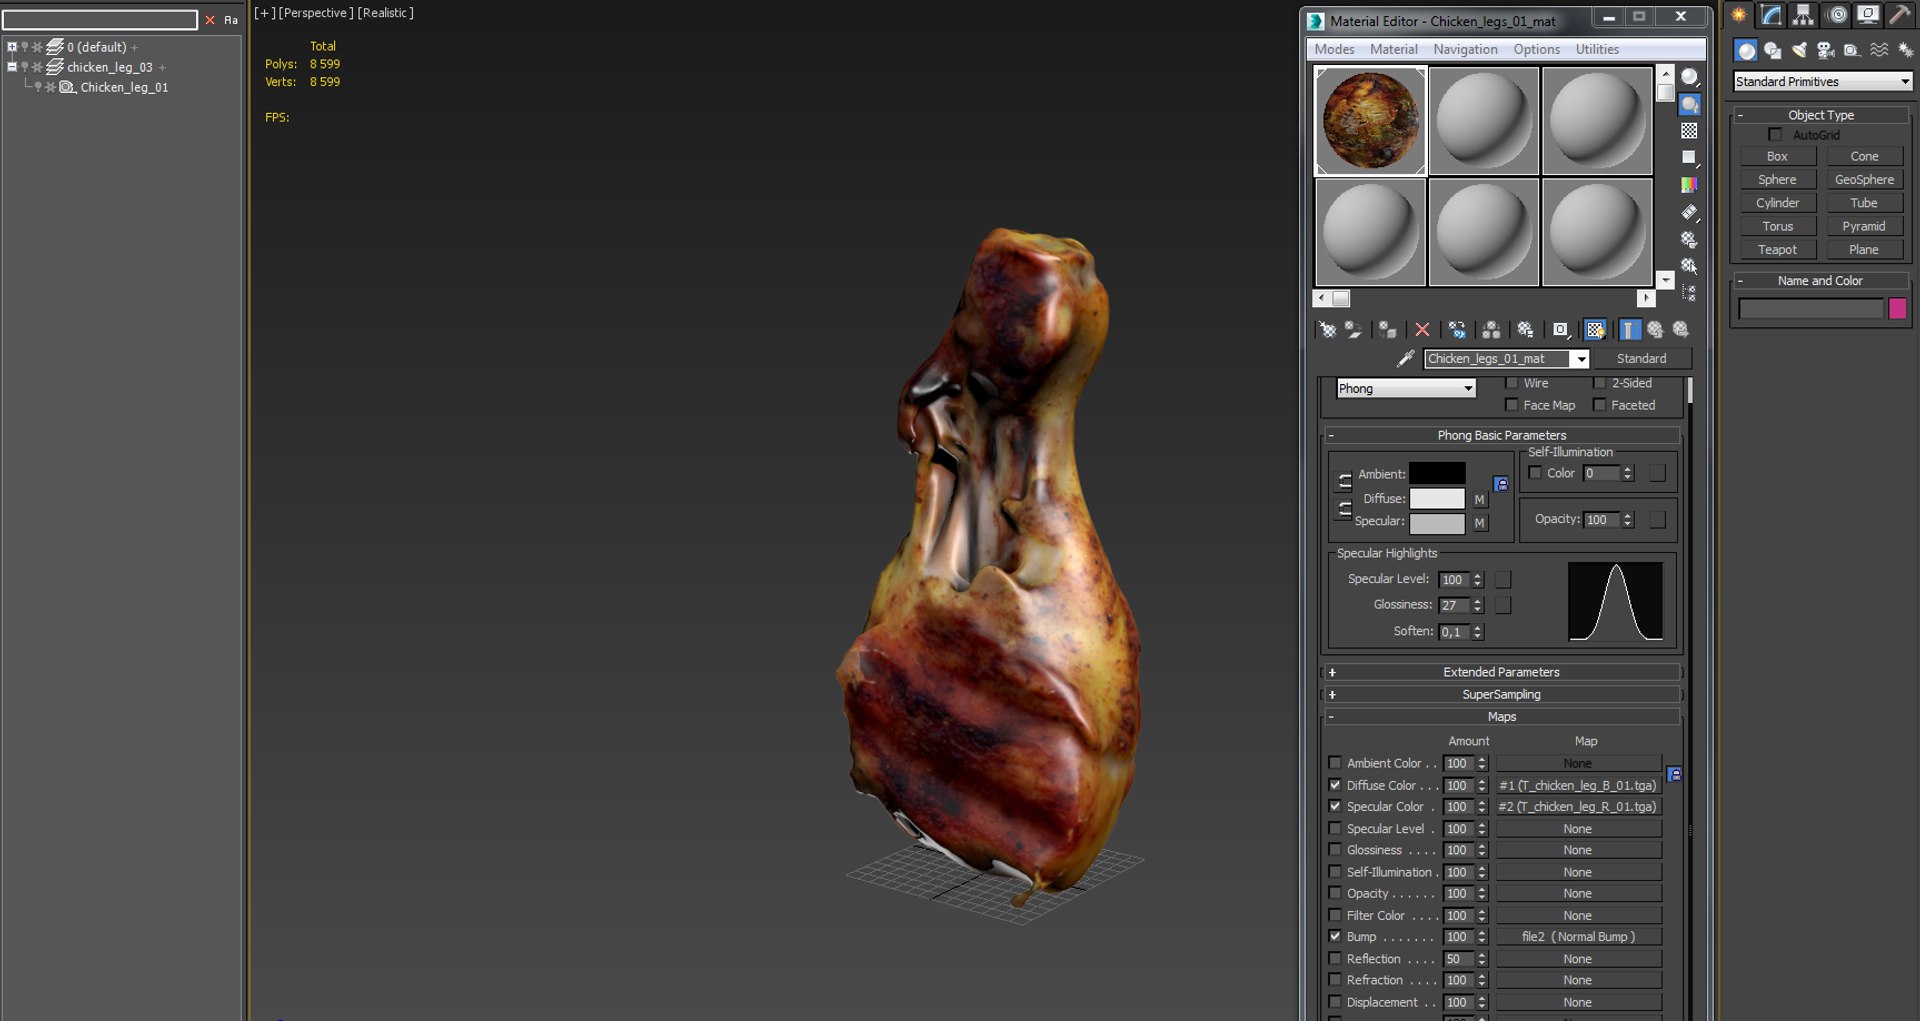Image resolution: width=1920 pixels, height=1021 pixels.
Task: Enable the Faceted checkbox
Action: [x=1599, y=405]
